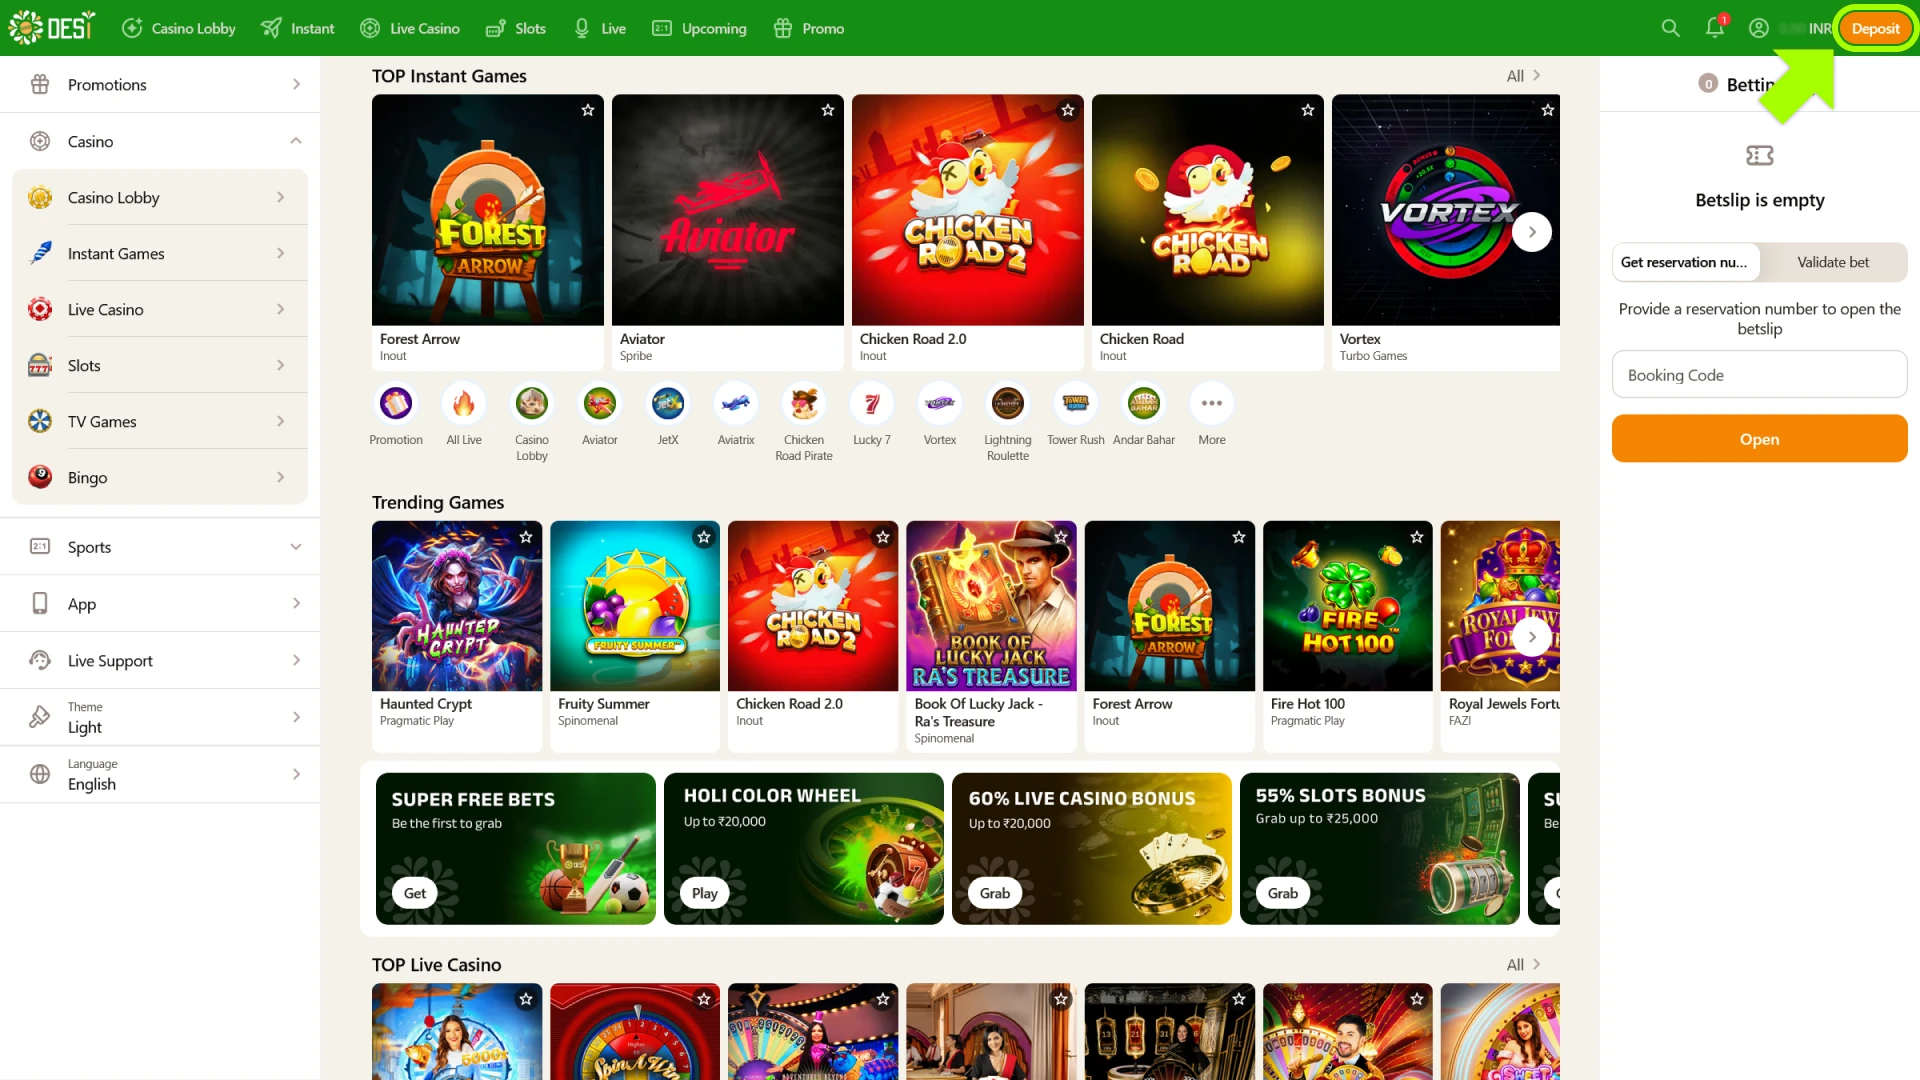Viewport: 1920px width, 1080px height.
Task: Switch to the Validate bet tab
Action: click(x=1833, y=262)
